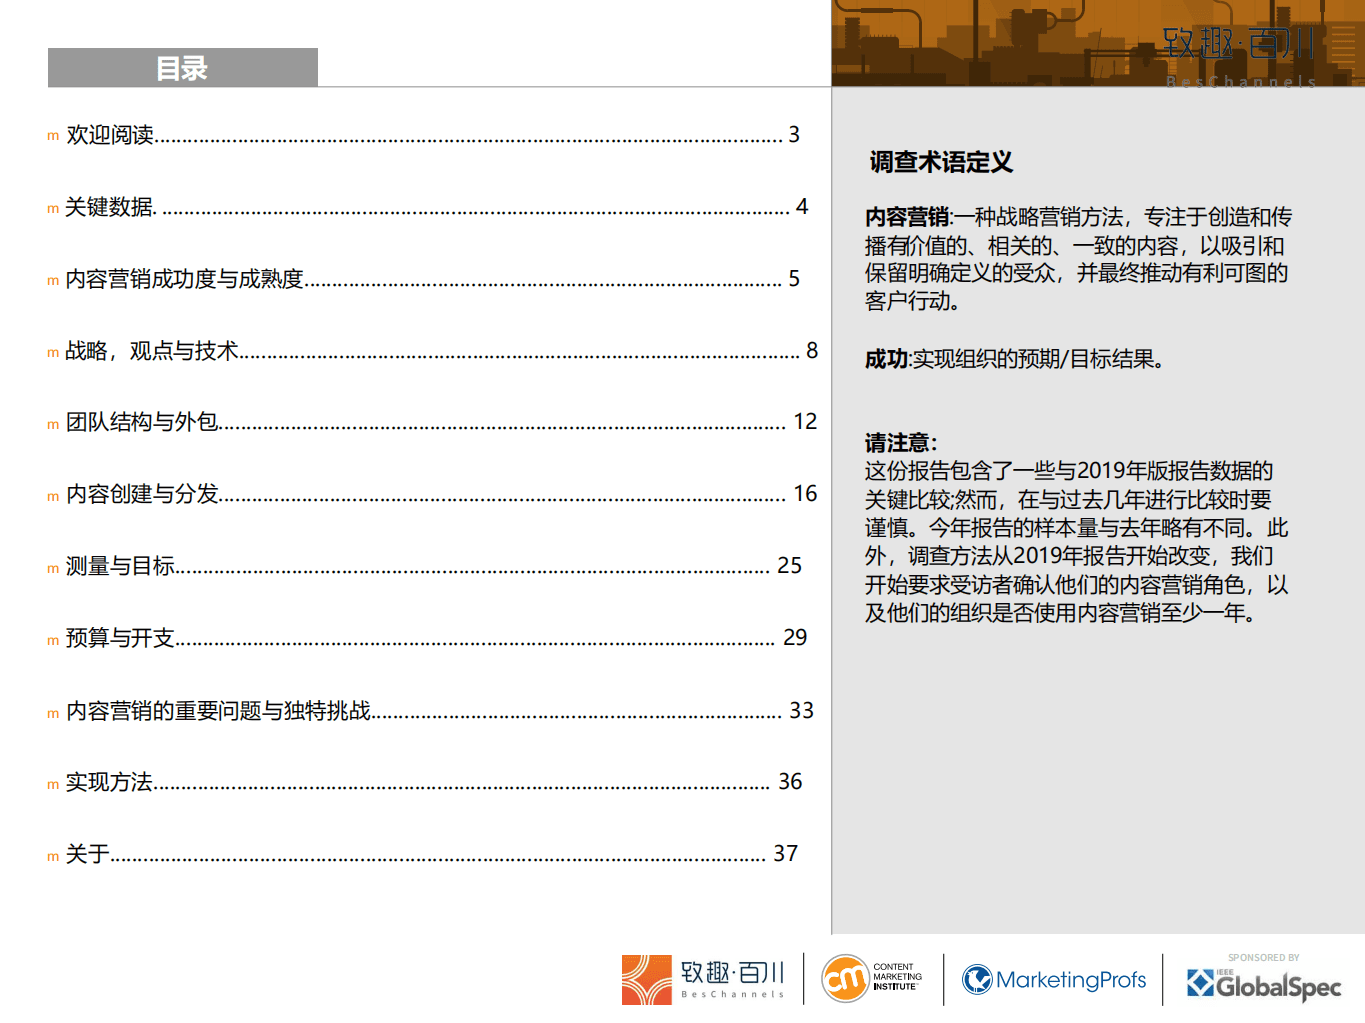Click the 内容营销的重要问题与独特挑战 entry

[x=219, y=711]
